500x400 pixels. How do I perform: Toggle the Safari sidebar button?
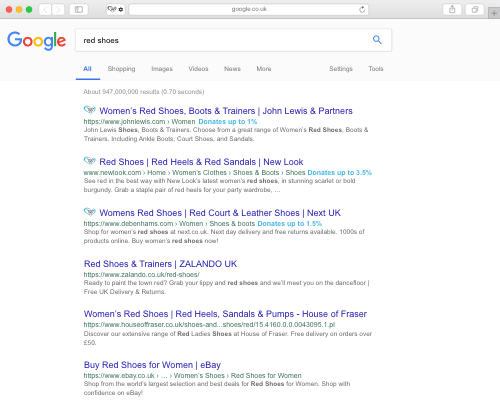[x=79, y=9]
